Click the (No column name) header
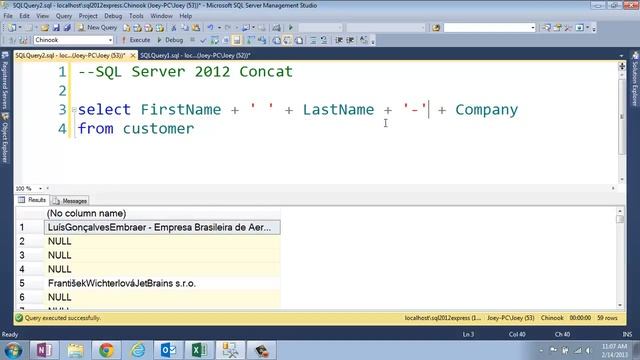This screenshot has height=360, width=640. point(162,213)
